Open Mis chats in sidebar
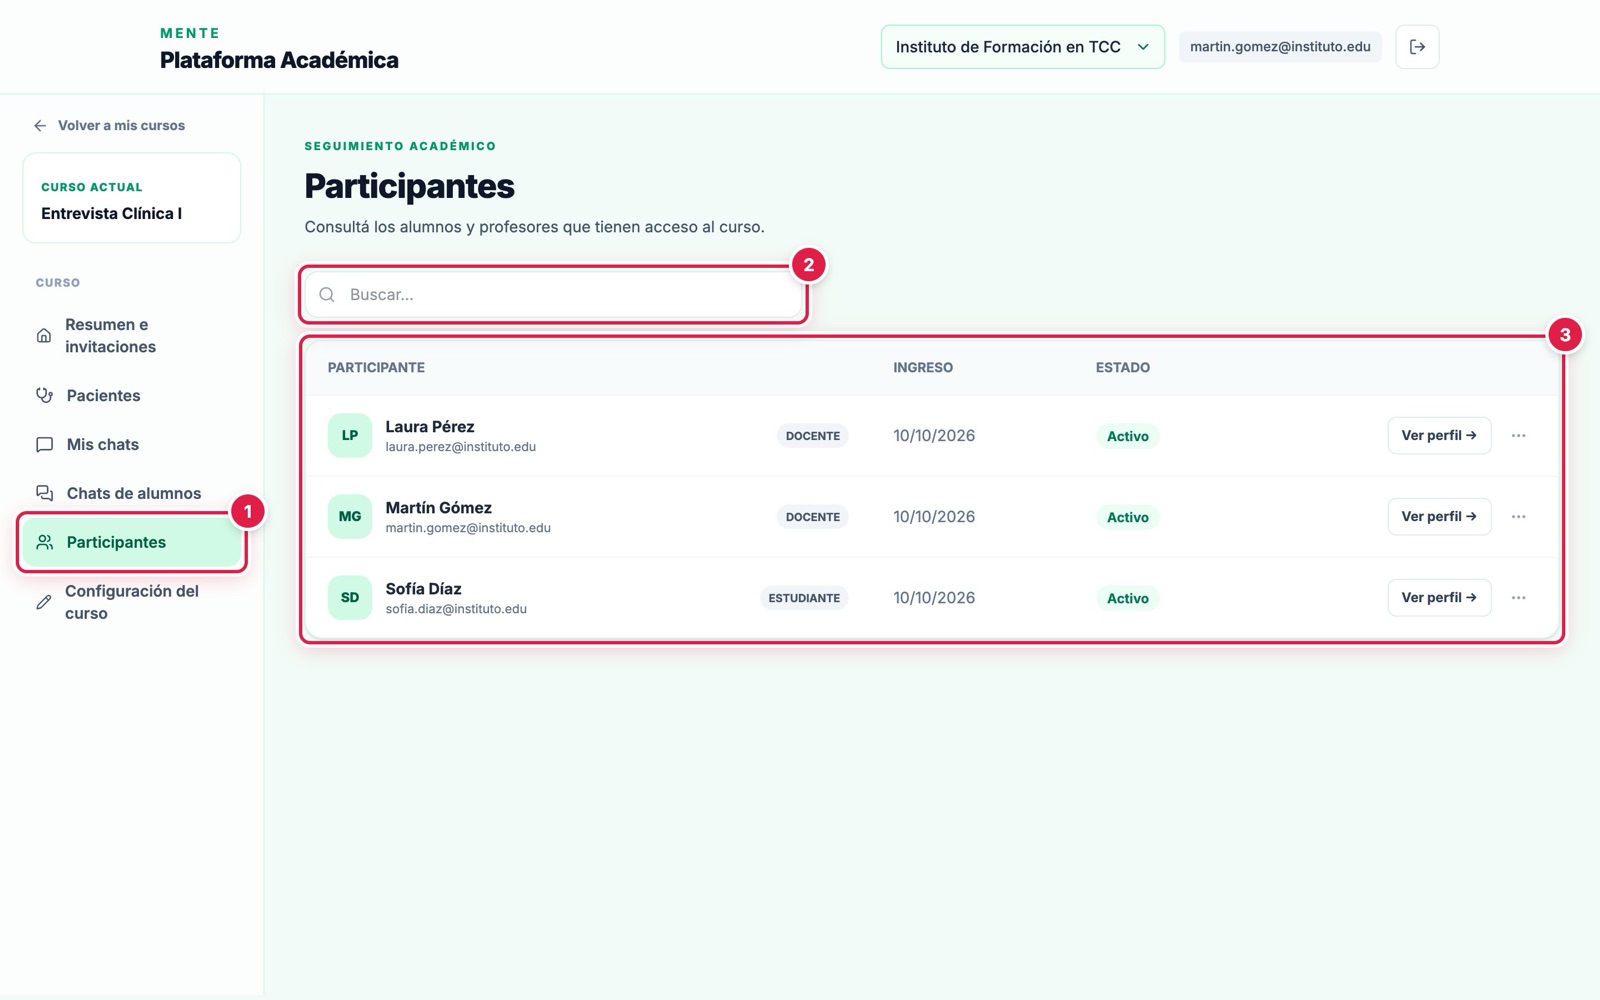1600x1000 pixels. tap(131, 444)
